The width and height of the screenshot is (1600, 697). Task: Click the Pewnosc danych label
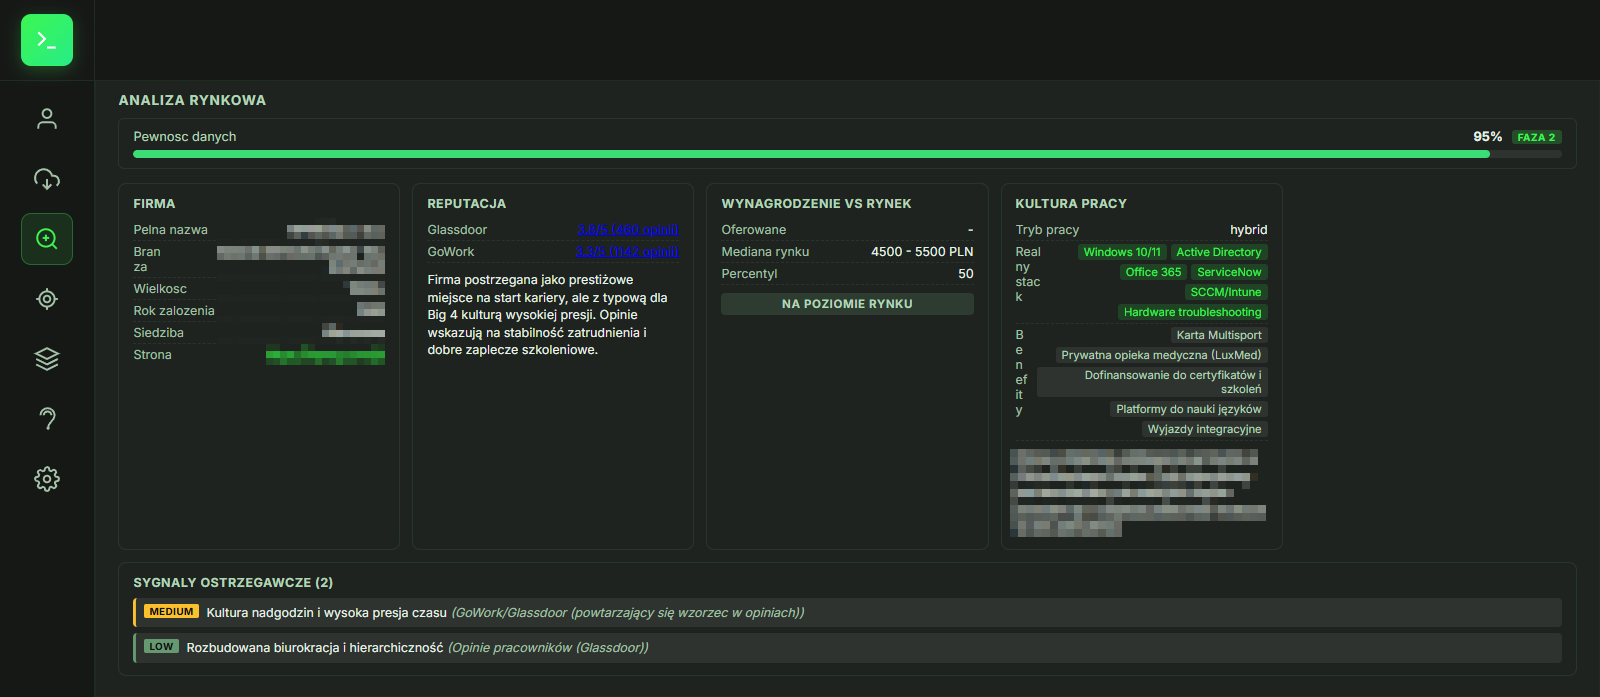coord(185,137)
